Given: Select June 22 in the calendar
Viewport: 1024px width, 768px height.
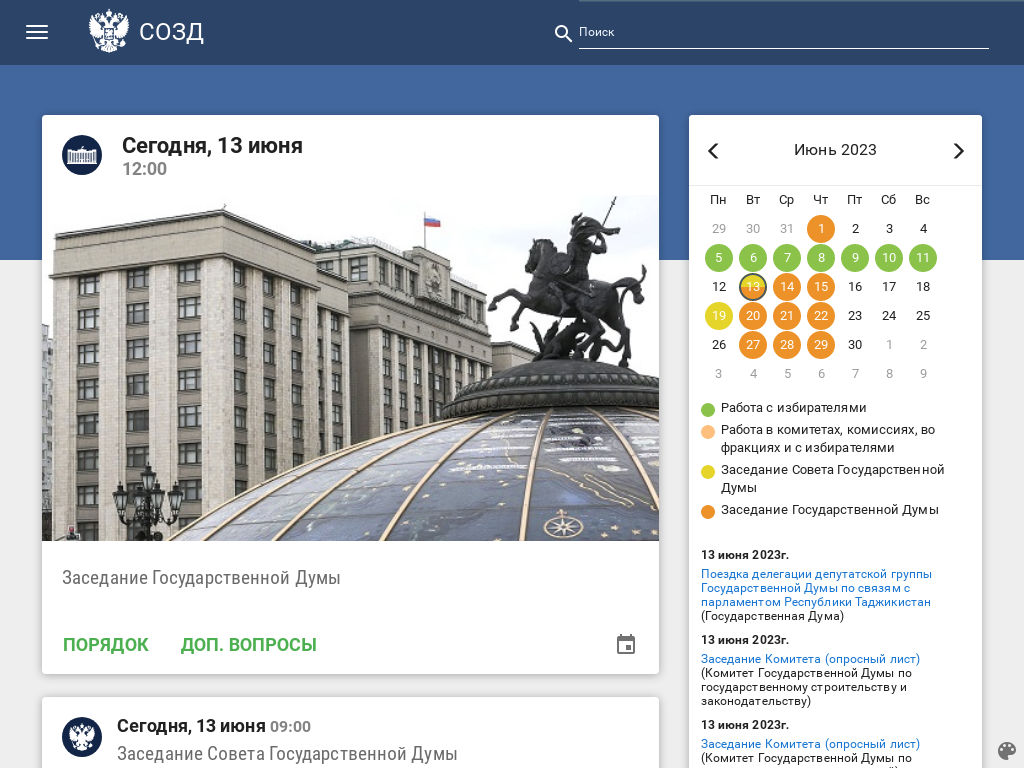Looking at the screenshot, I should (x=821, y=315).
